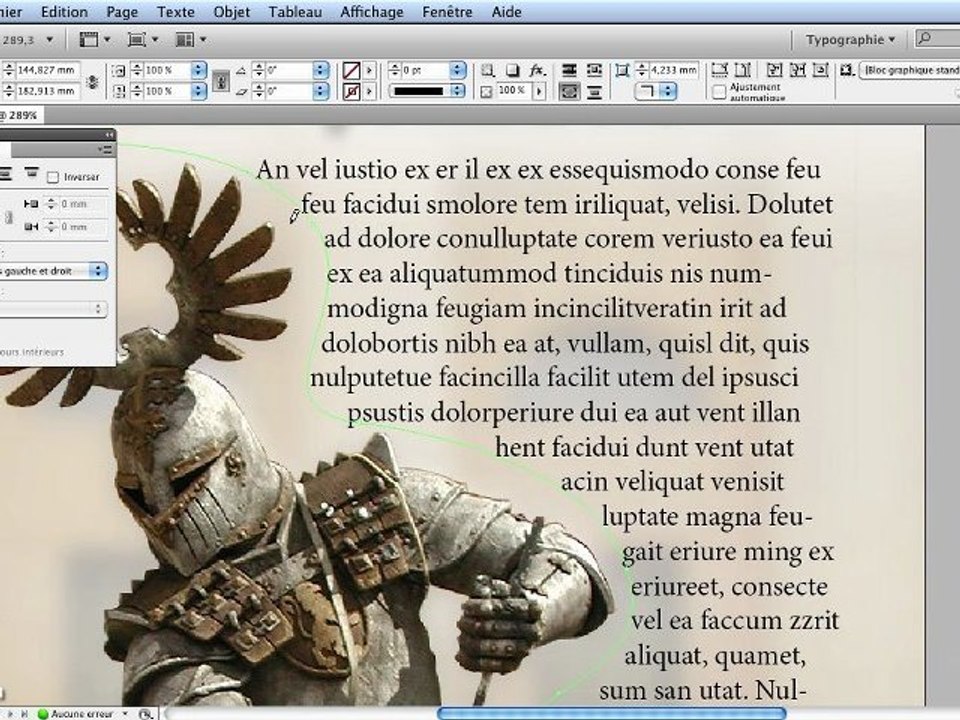Open the text wrap panel options menu
Viewport: 960px width, 720px height.
(x=105, y=149)
